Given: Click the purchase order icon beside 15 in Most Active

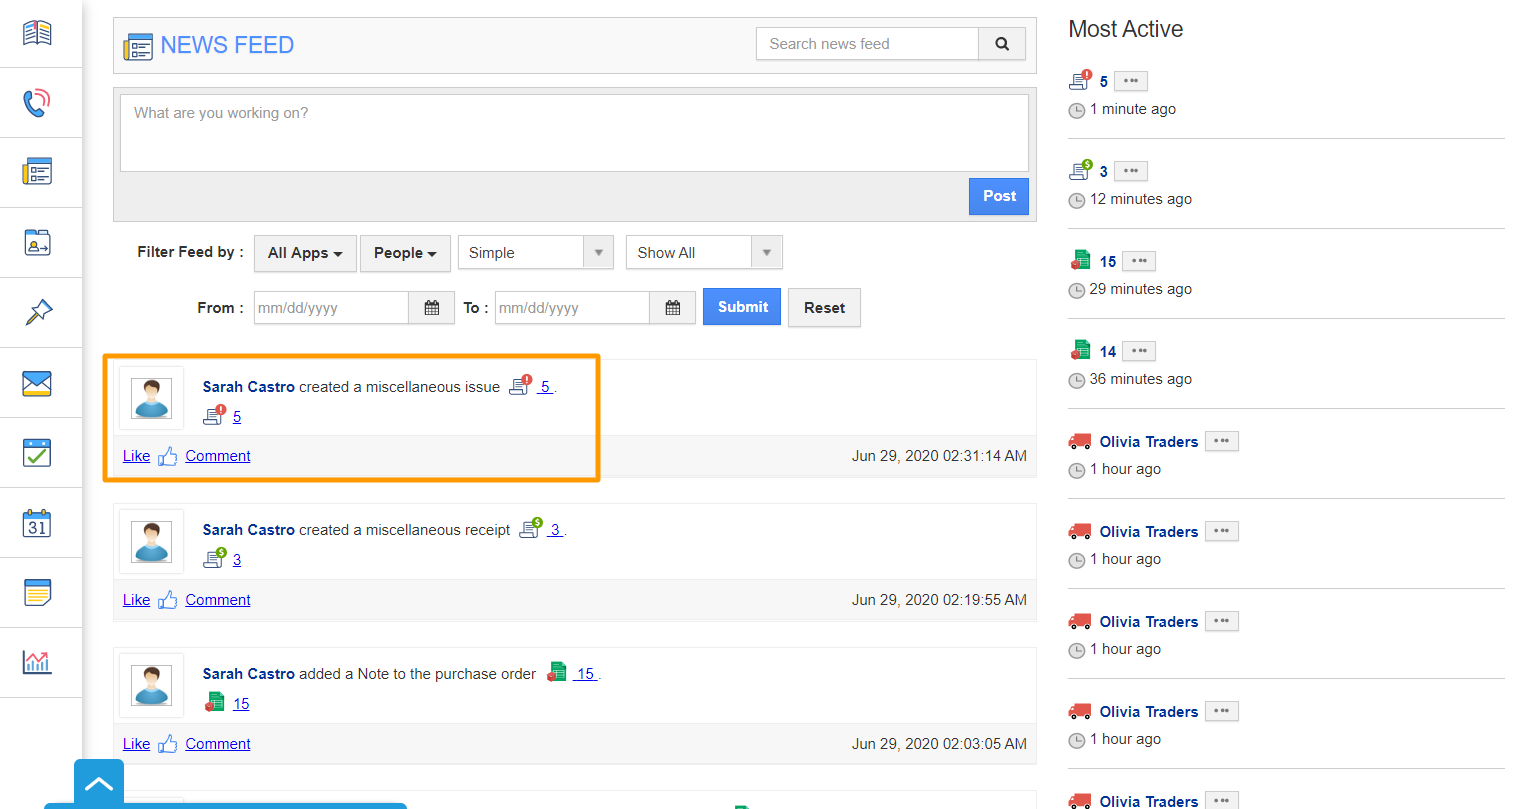Looking at the screenshot, I should [1080, 261].
